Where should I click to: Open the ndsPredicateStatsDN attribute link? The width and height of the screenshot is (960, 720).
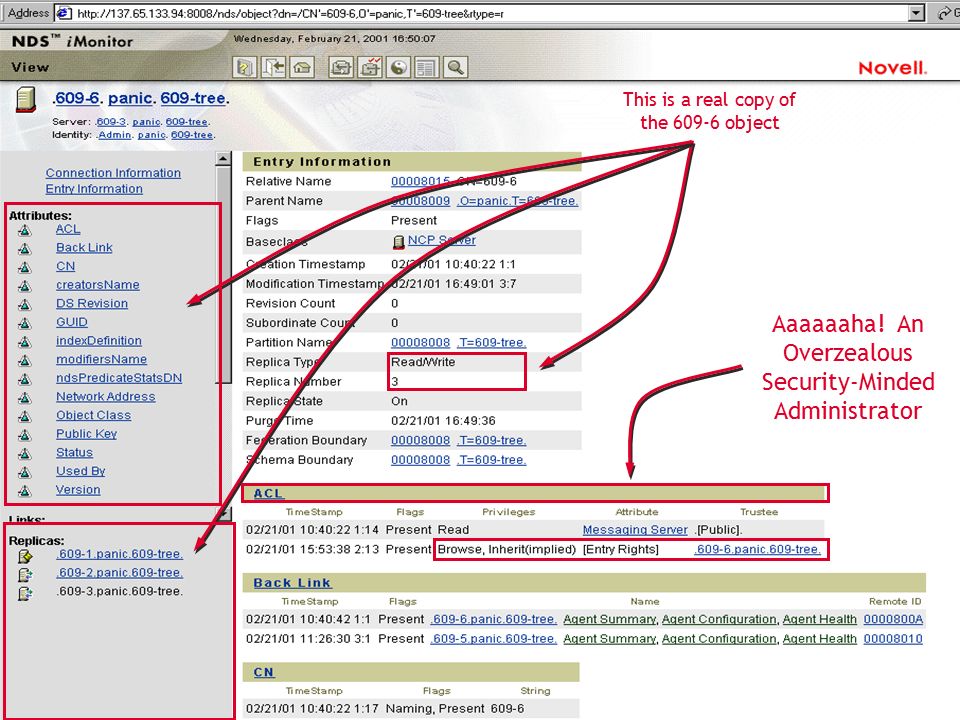[119, 378]
